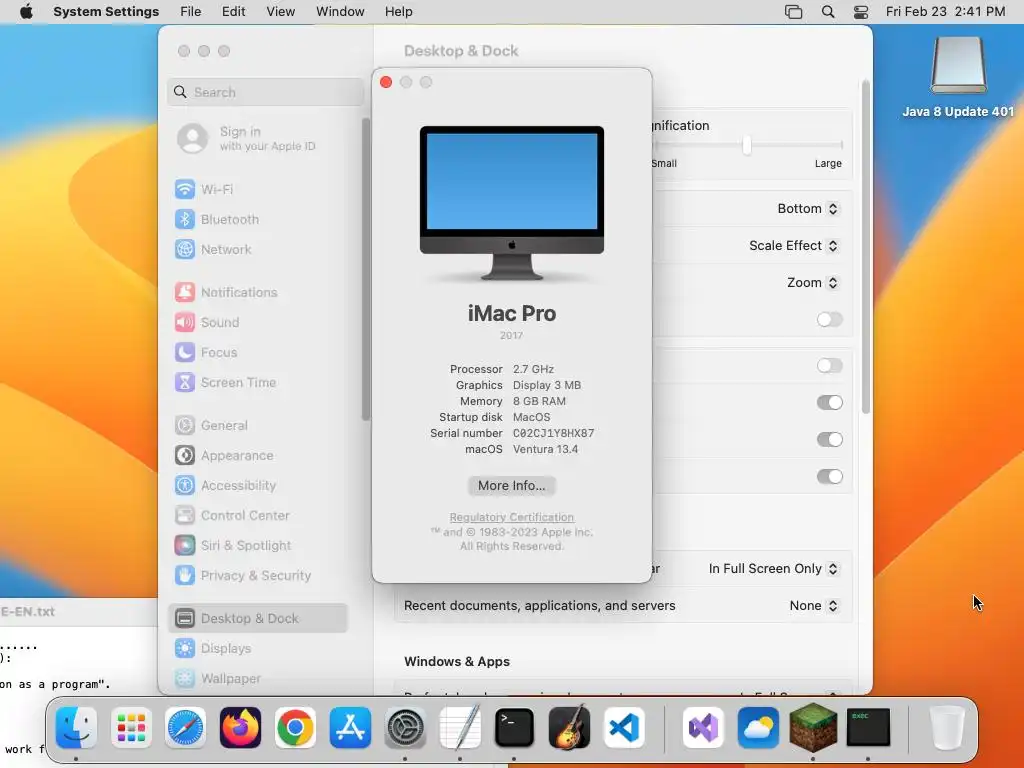Open Wallpaper settings in sidebar
The width and height of the screenshot is (1024, 768).
(x=217, y=679)
